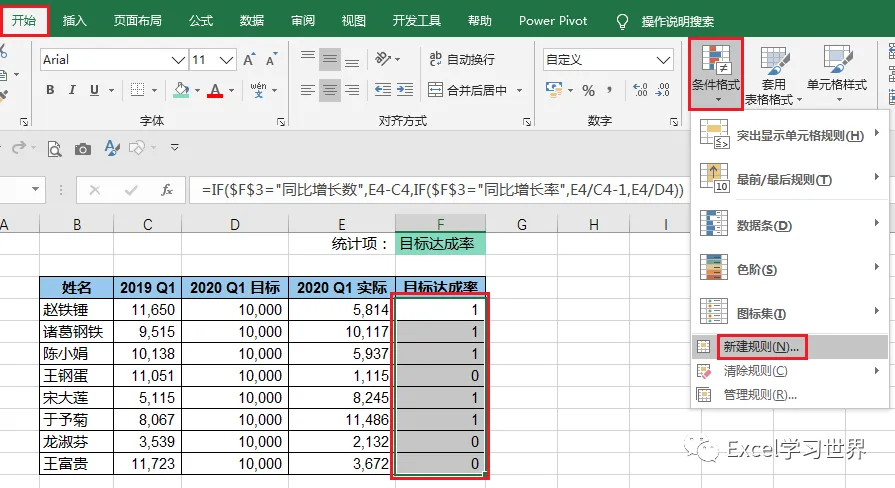
Task: Expand the borders dropdown arrow
Action: 154,90
